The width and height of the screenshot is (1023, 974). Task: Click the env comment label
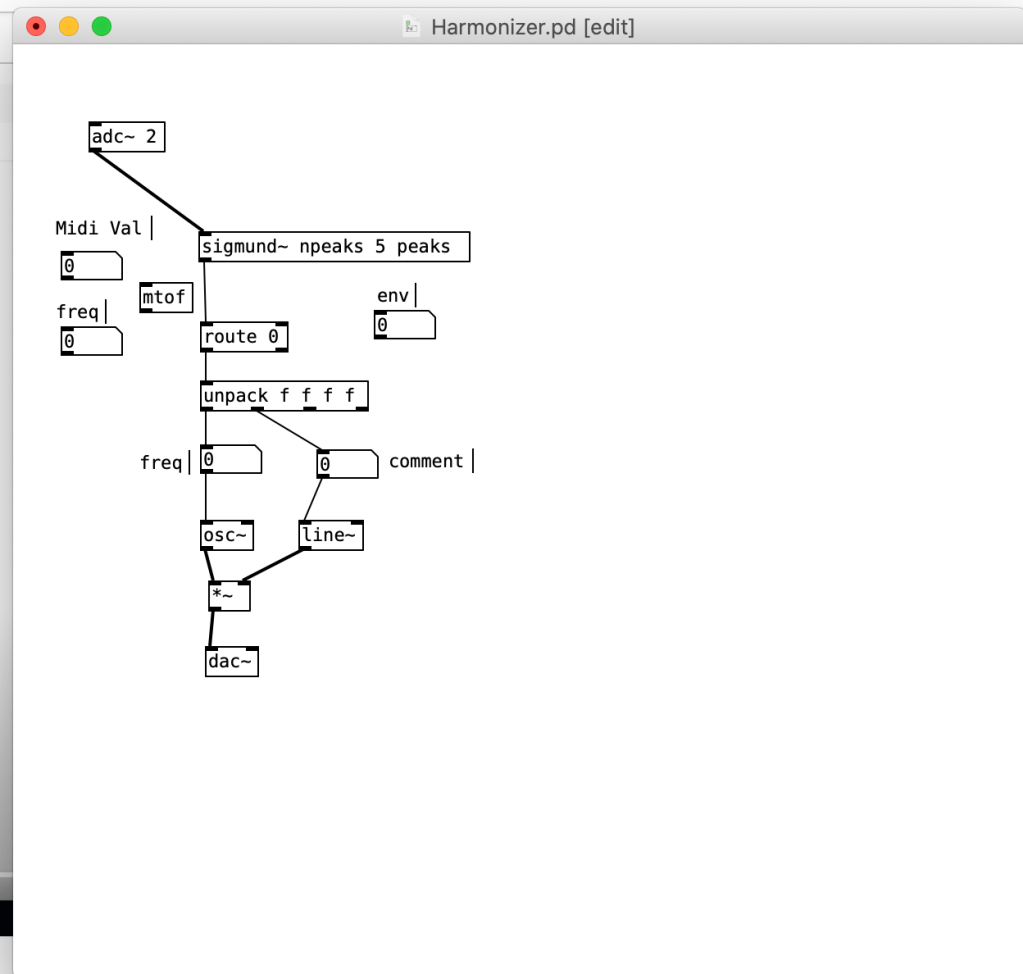(393, 296)
